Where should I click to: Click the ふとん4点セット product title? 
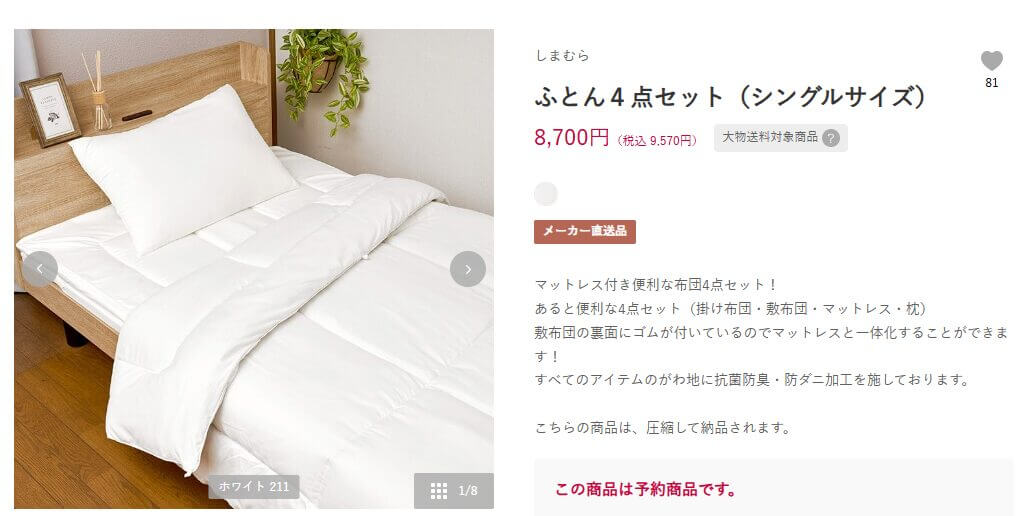coord(731,97)
